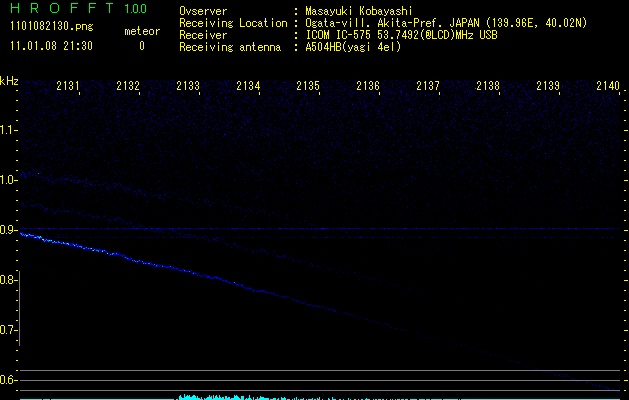Image resolution: width=629 pixels, height=400 pixels.
Task: Click the 0.6 kHz axis label
Action: point(9,380)
